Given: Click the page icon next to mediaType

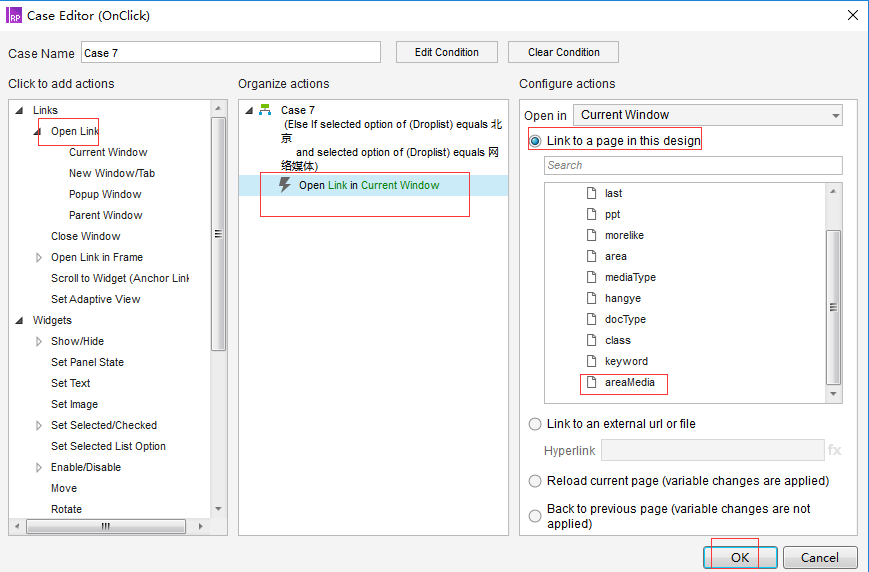Looking at the screenshot, I should pyautogui.click(x=591, y=277).
